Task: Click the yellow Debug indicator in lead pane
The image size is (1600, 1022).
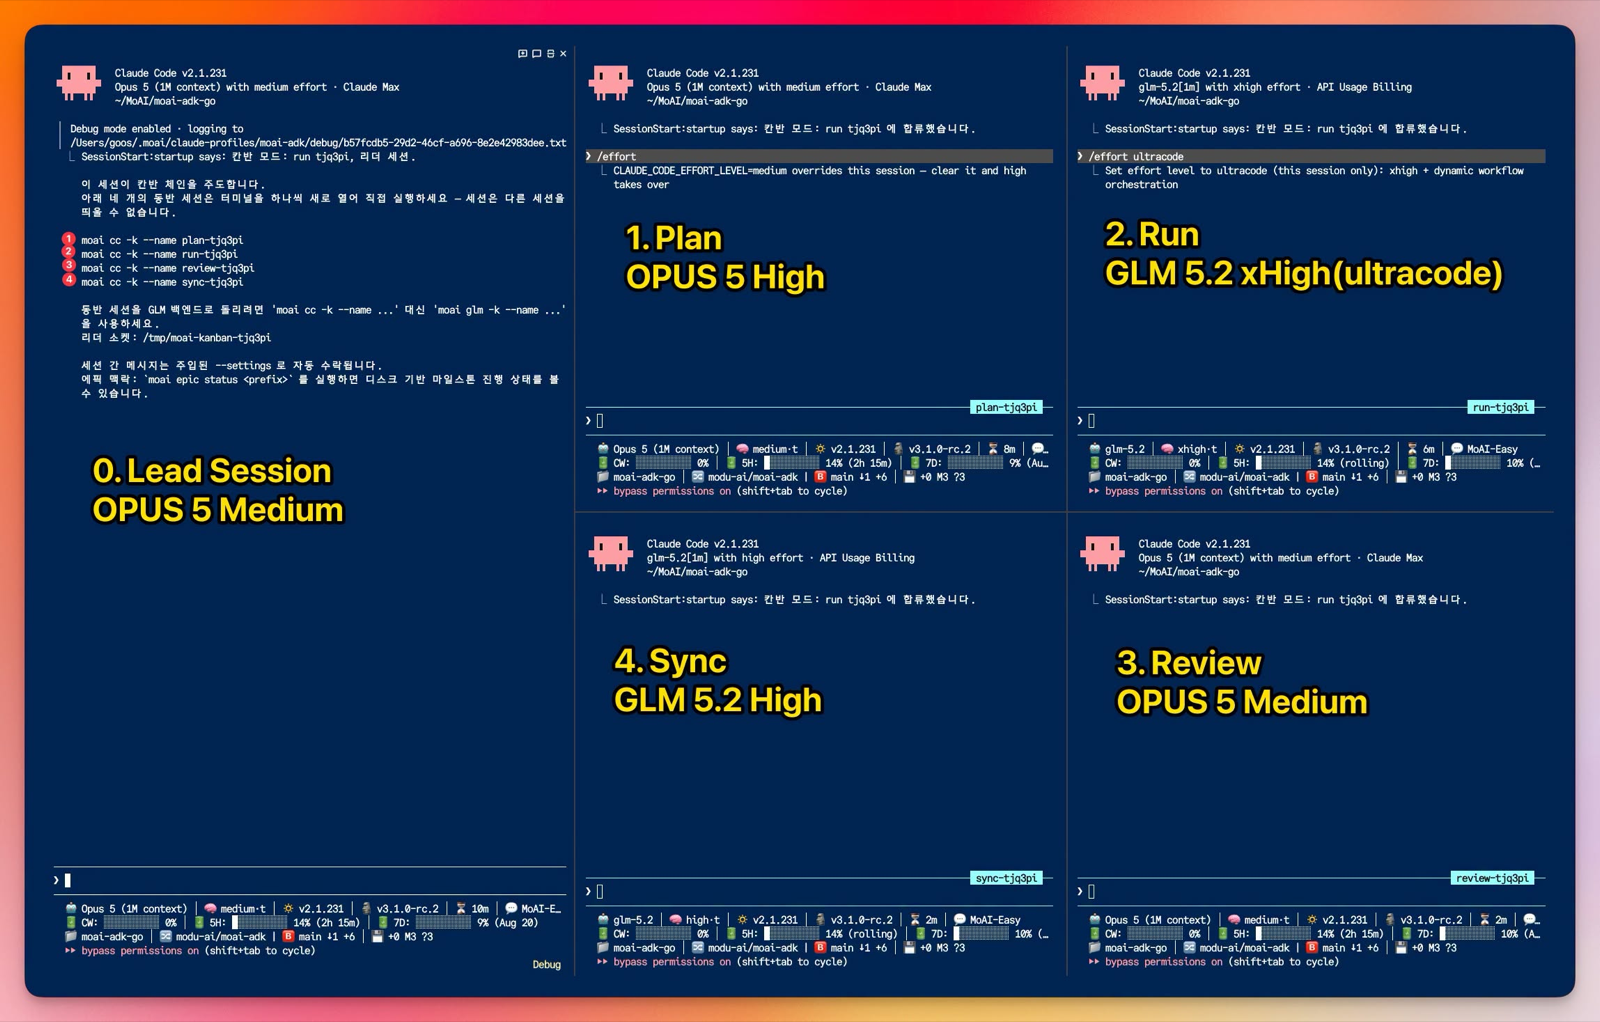Action: 546,965
